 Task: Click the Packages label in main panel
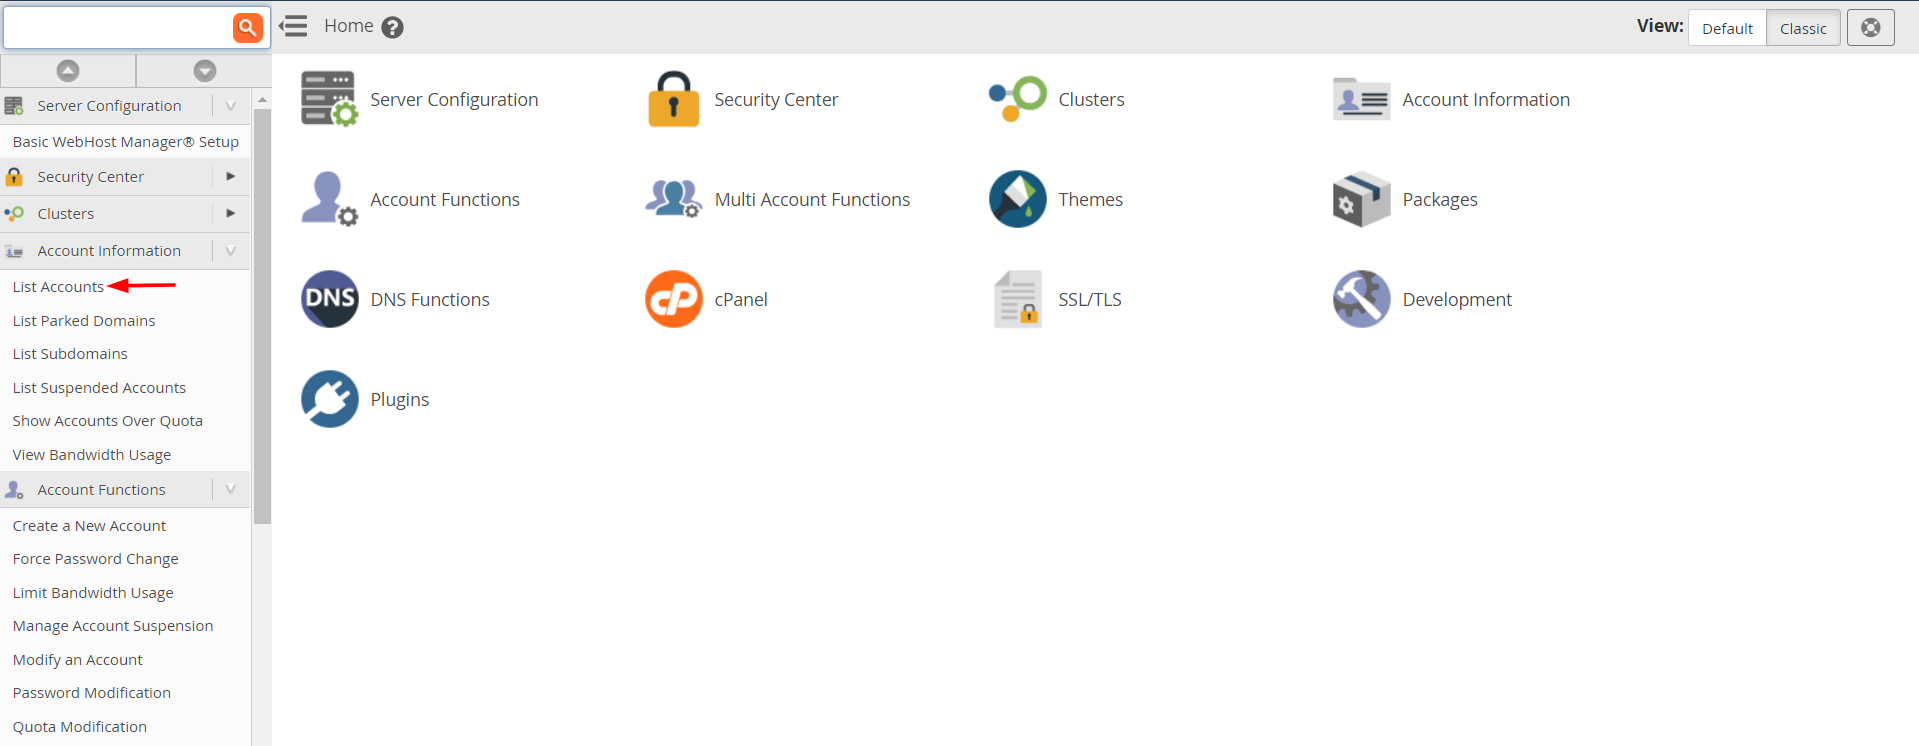pos(1440,199)
